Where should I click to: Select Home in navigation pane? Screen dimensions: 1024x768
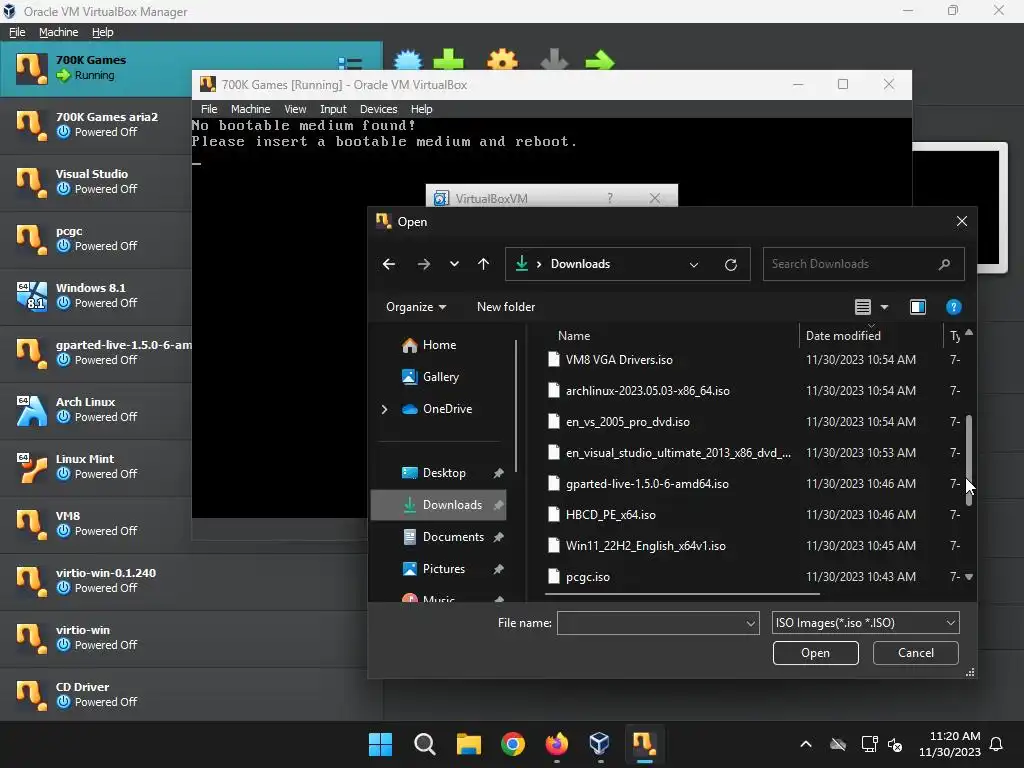pos(439,345)
